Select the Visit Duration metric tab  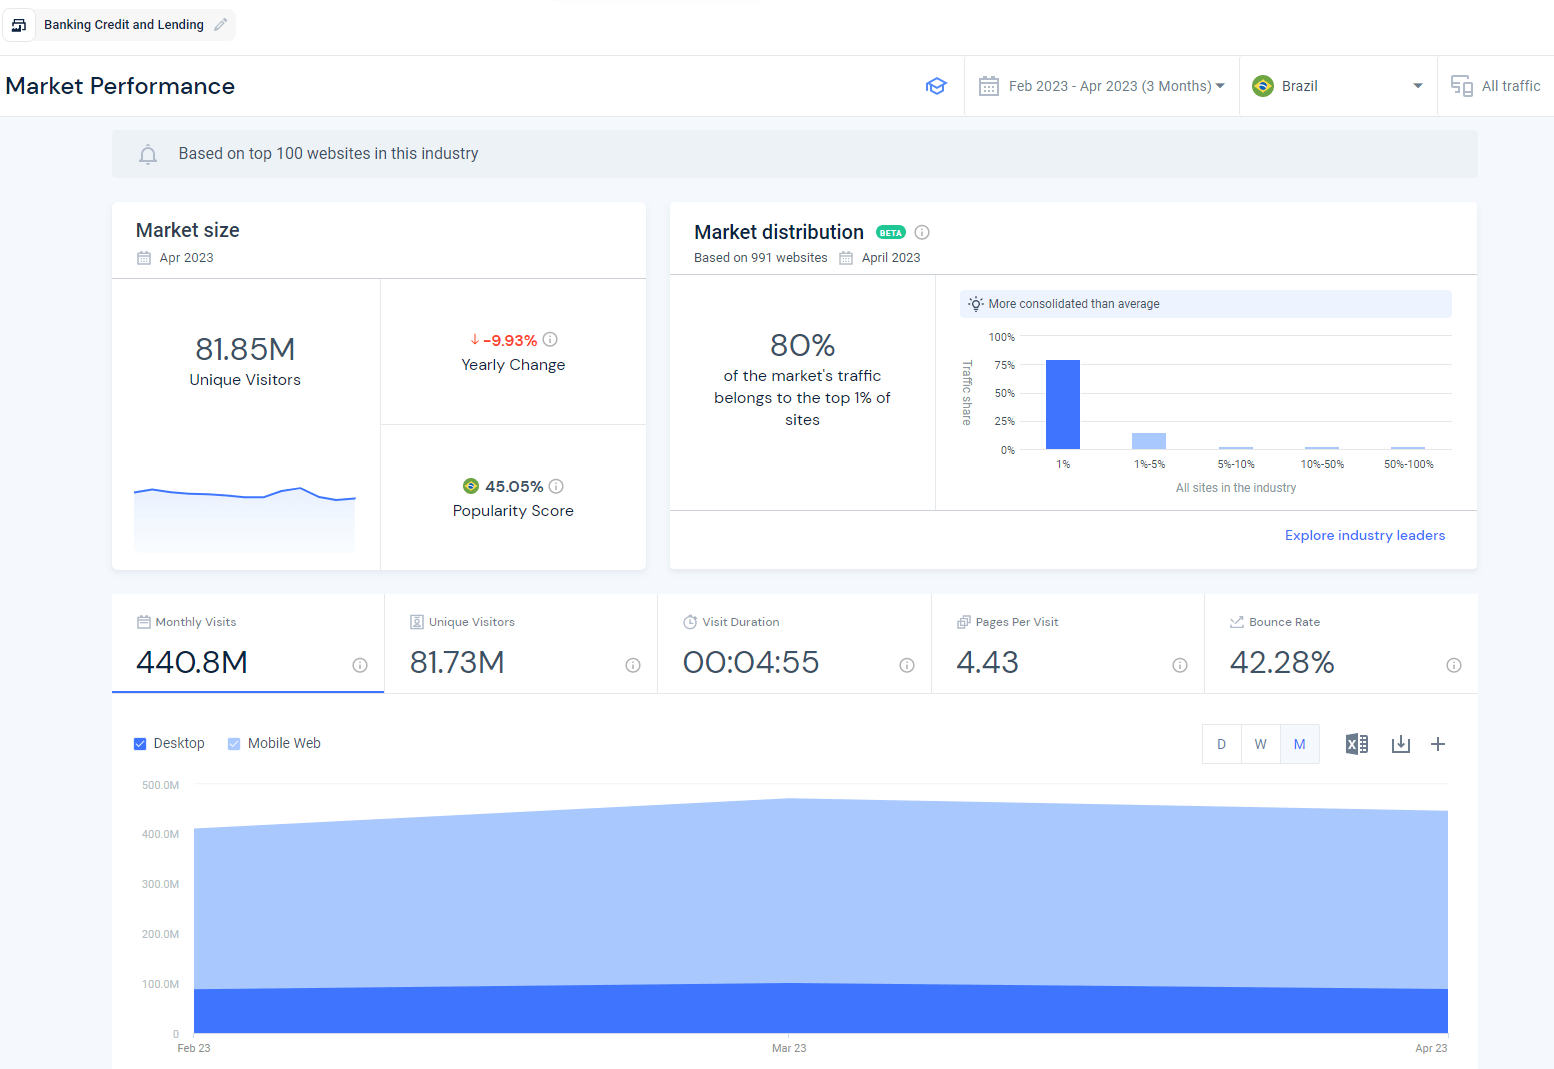794,643
